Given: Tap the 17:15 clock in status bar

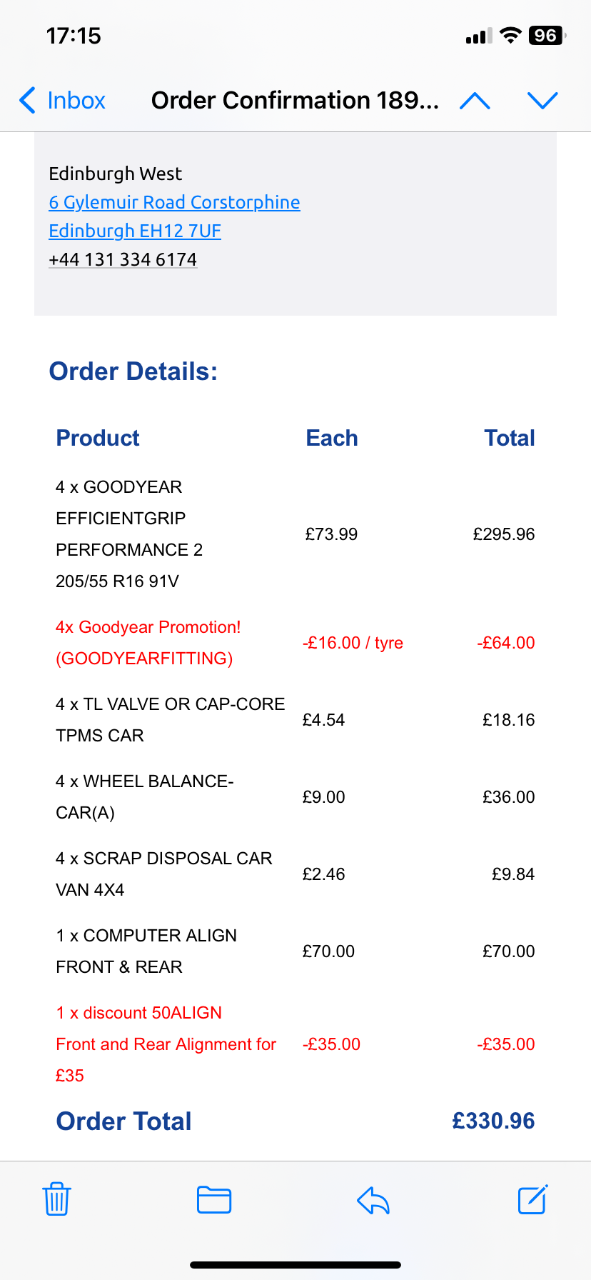Looking at the screenshot, I should tap(73, 36).
